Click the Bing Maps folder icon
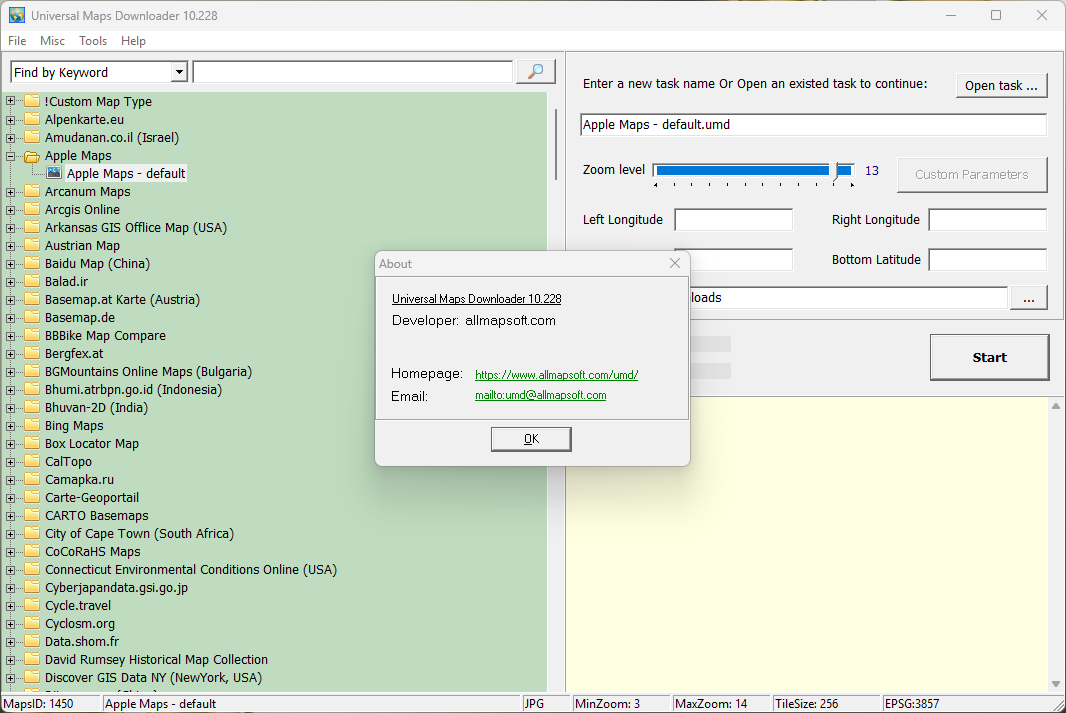 tap(32, 425)
